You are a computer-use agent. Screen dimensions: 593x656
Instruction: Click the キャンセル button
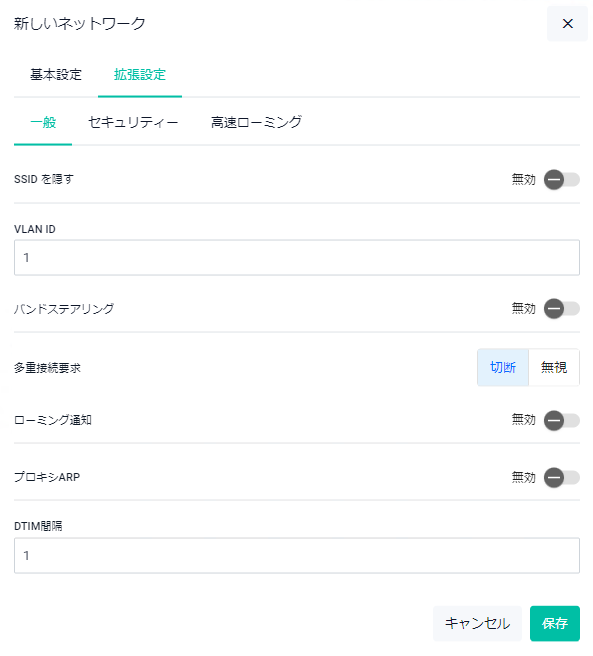477,623
